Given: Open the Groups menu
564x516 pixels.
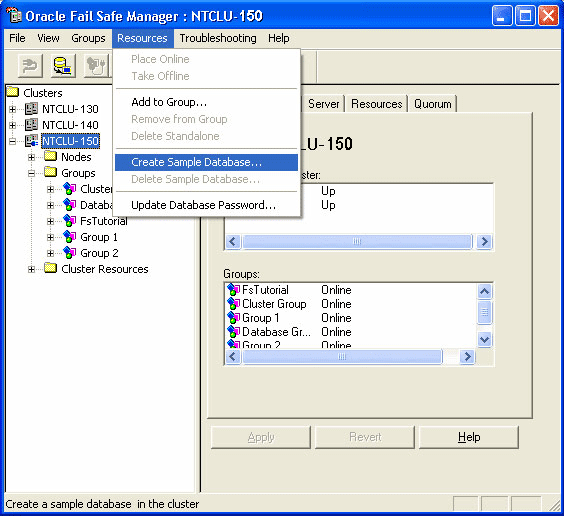Looking at the screenshot, I should click(88, 38).
